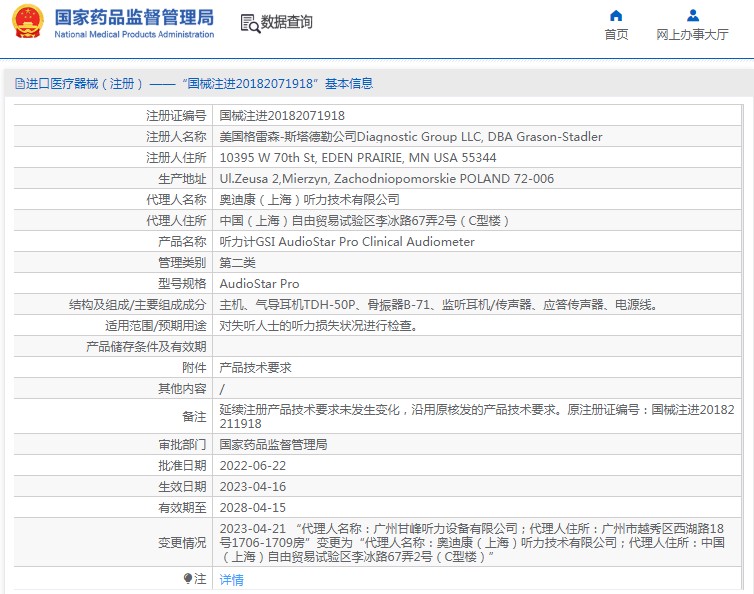The image size is (754, 594).
Task: Click the 代理人住所 label
Action: coord(176,221)
